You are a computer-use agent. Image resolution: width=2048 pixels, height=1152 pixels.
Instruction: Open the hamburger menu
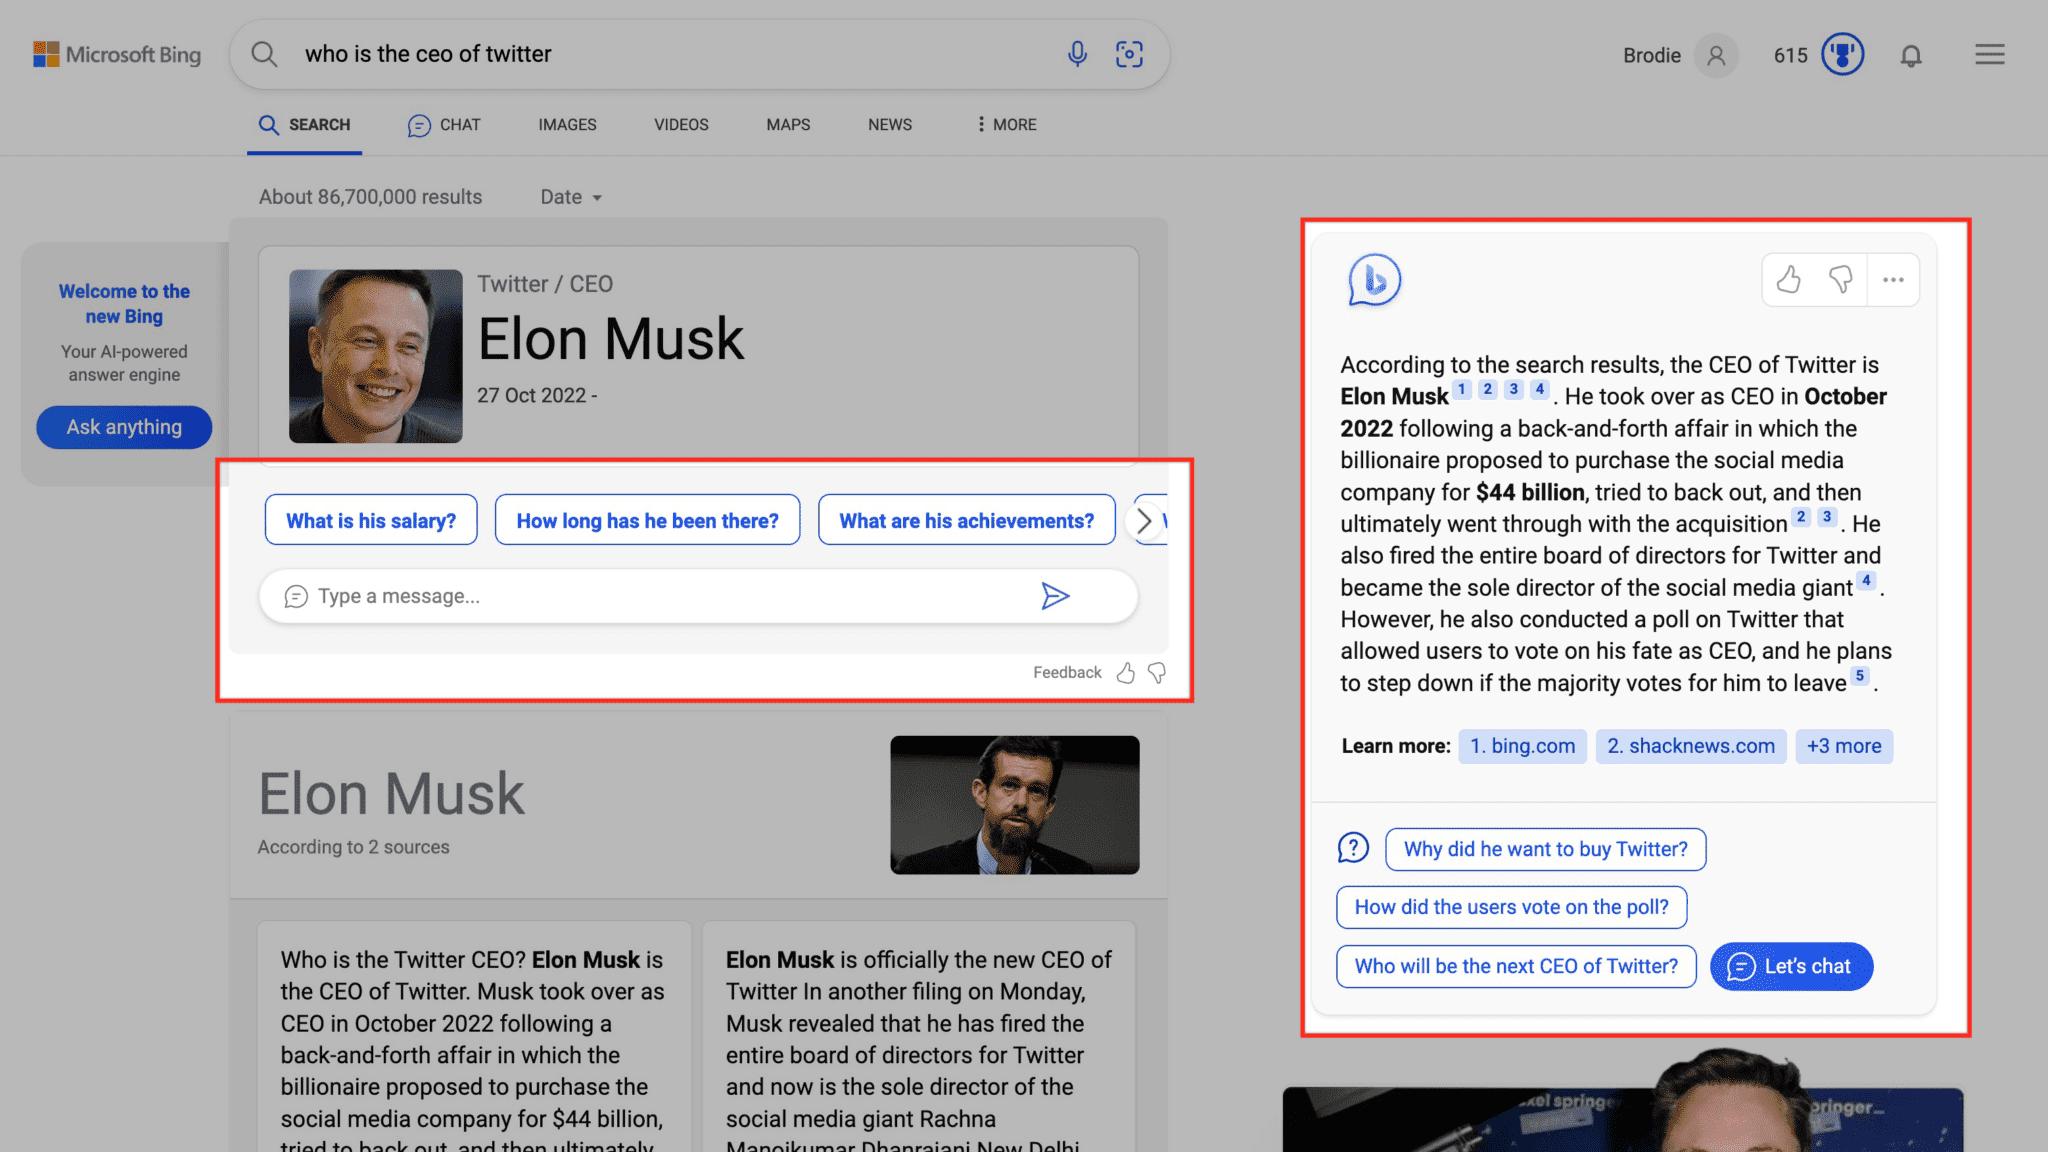coord(1990,54)
